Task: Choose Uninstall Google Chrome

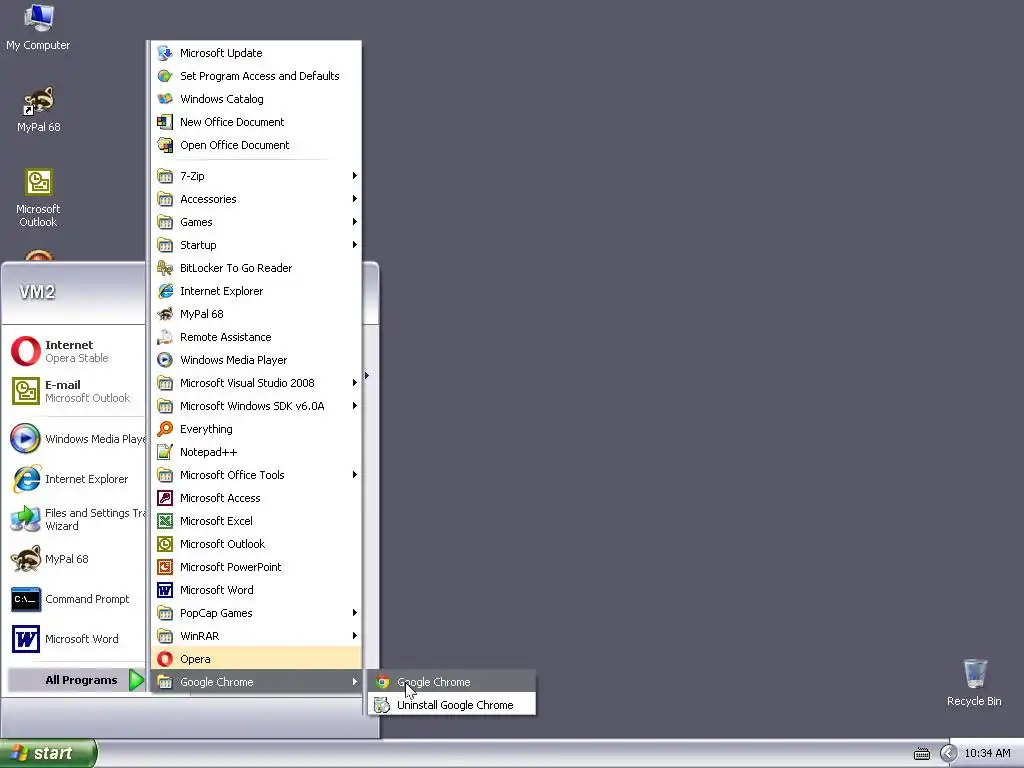Action: point(452,705)
